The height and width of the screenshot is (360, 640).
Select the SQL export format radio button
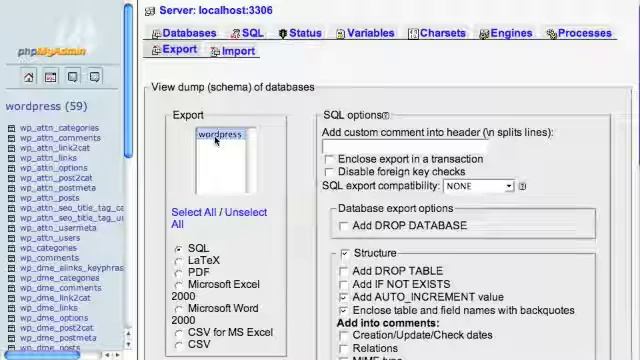(178, 249)
